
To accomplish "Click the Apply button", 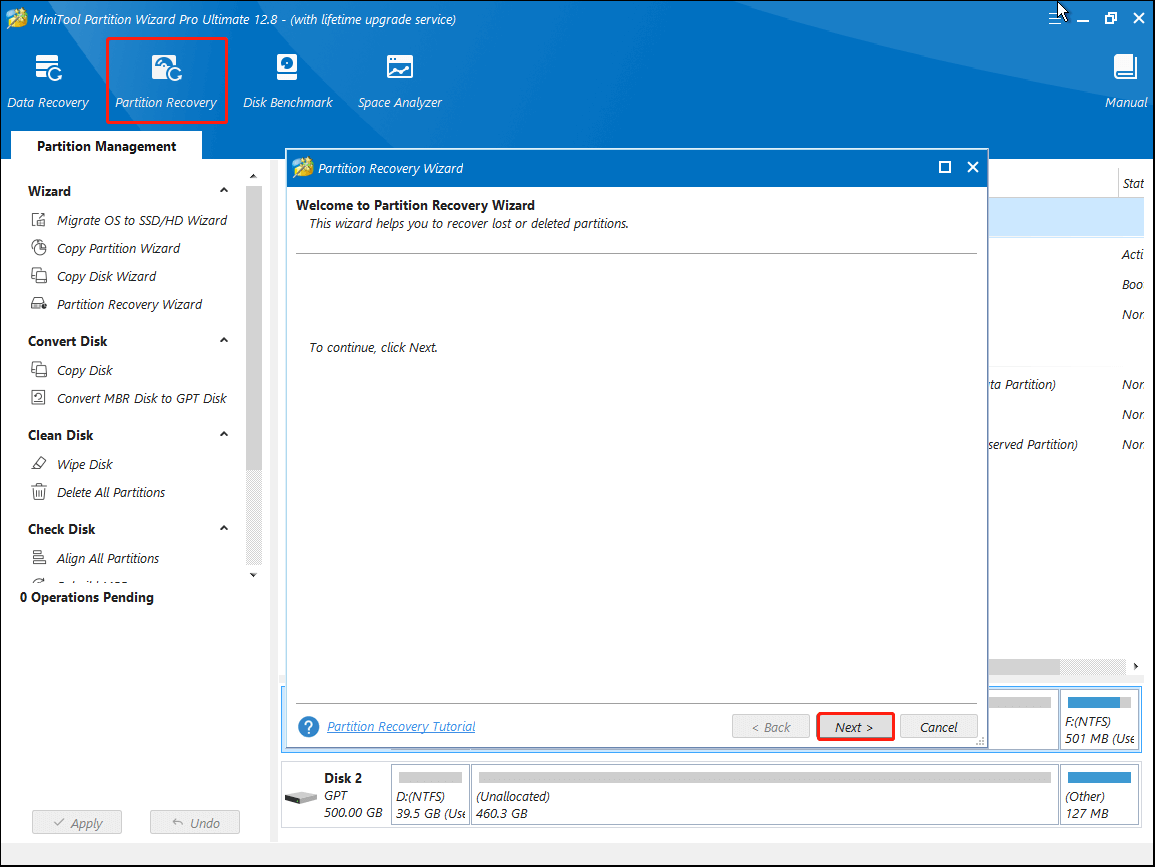I will (77, 822).
